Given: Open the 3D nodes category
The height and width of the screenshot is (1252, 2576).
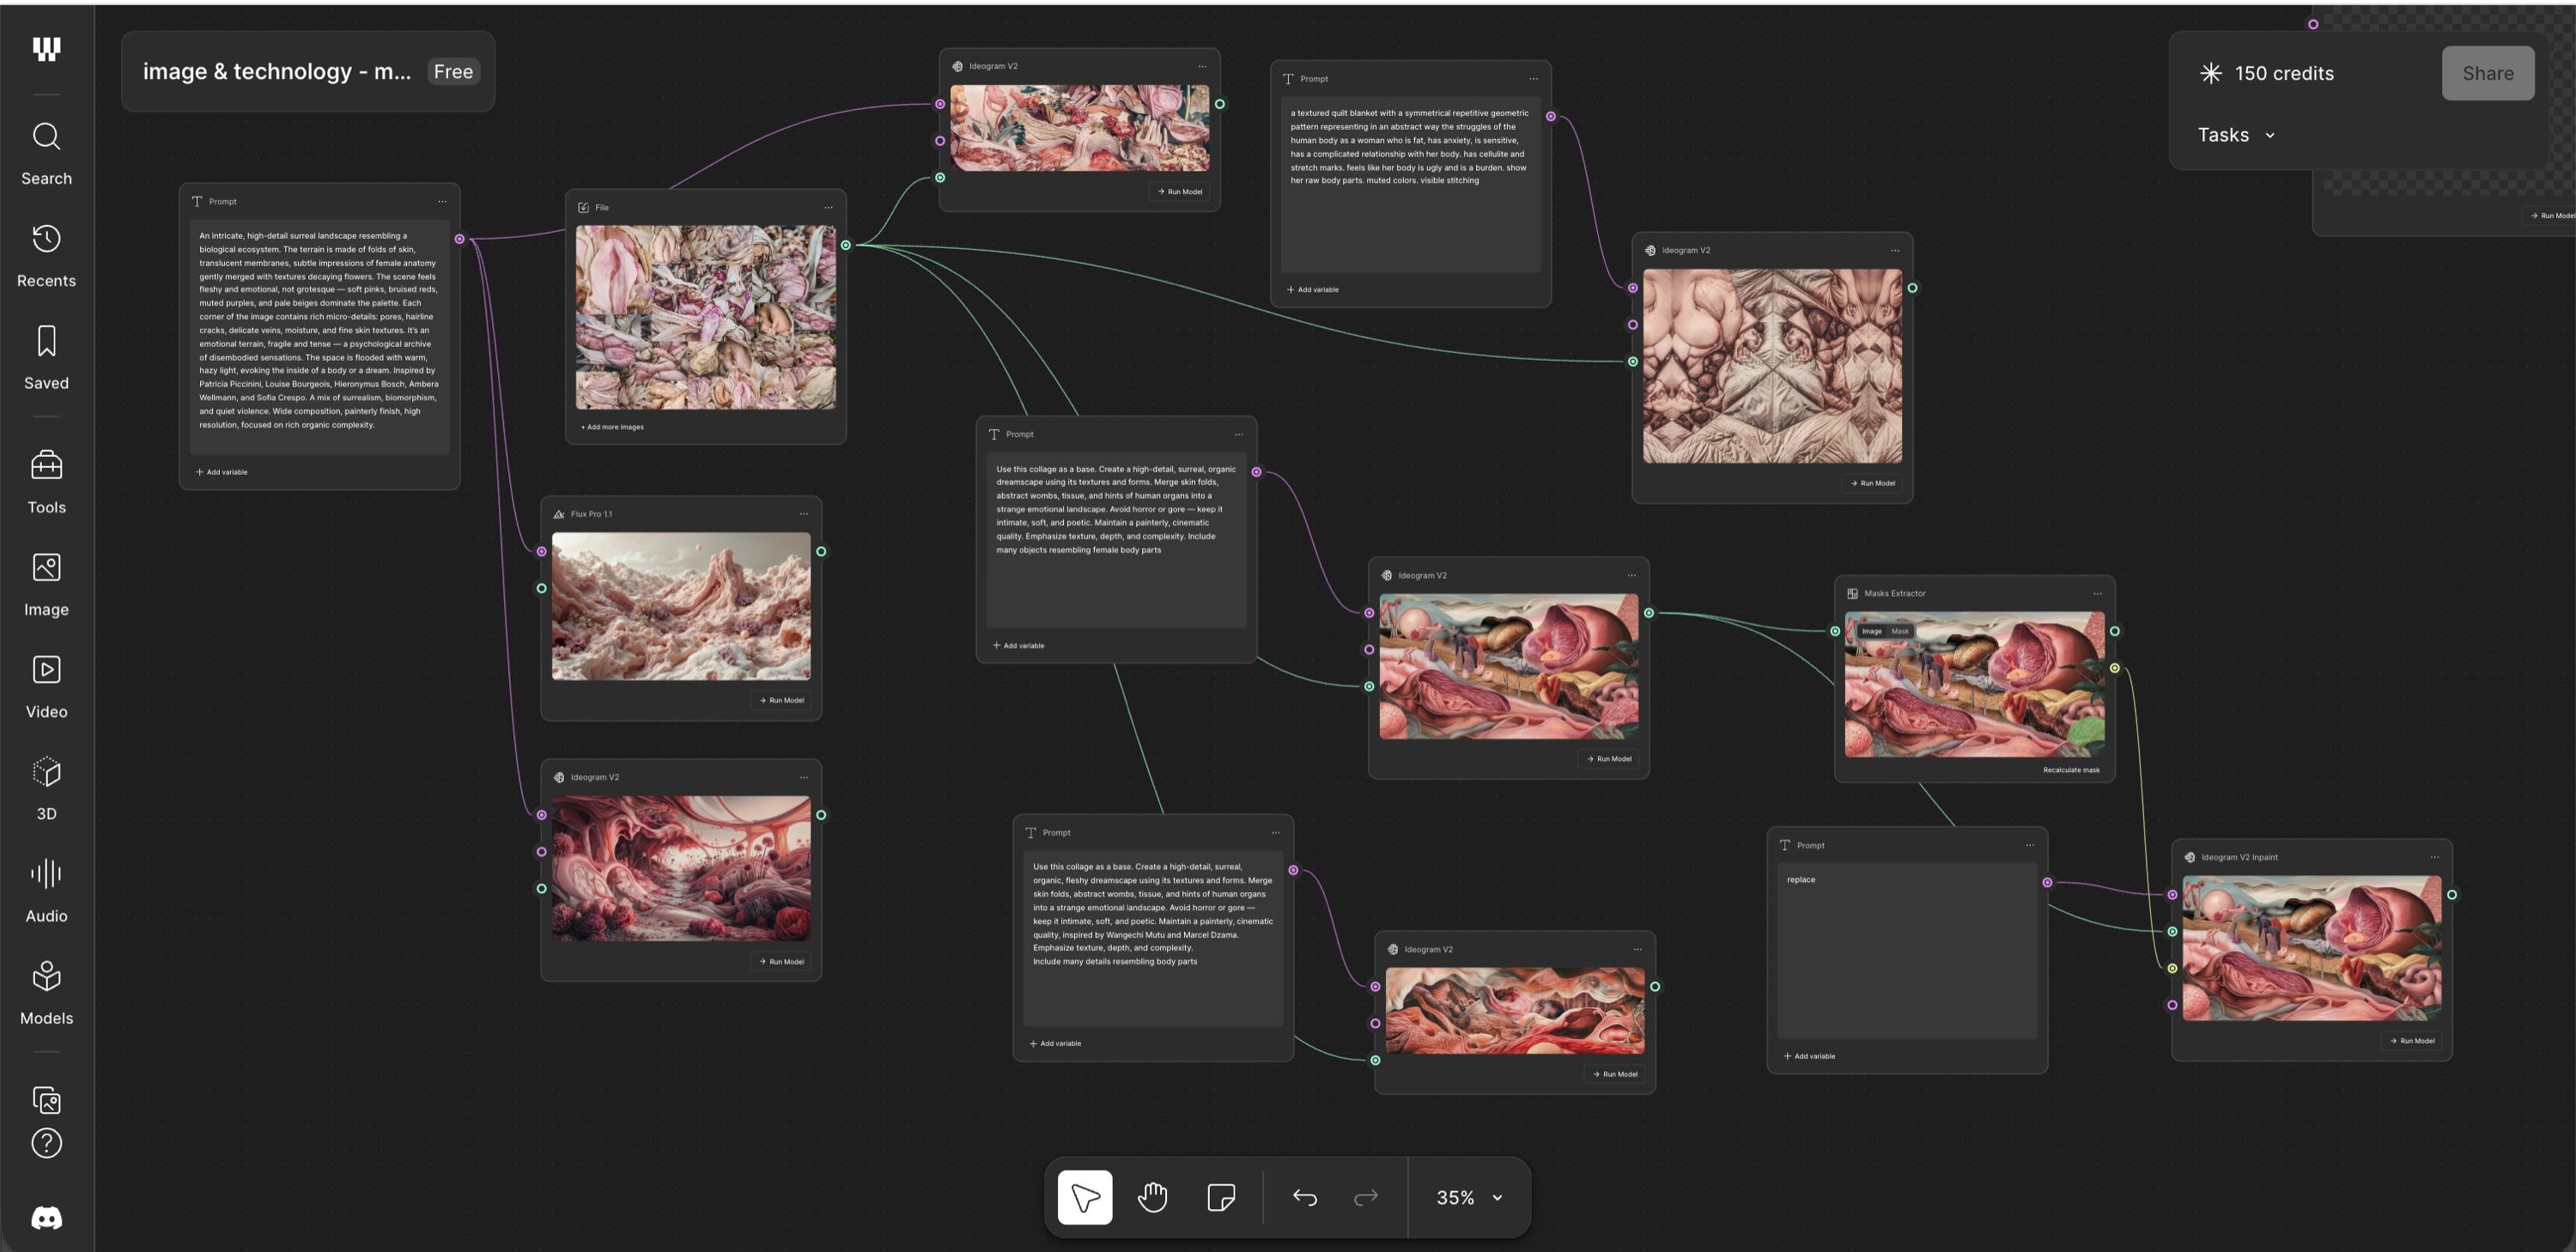Looking at the screenshot, I should point(46,788).
